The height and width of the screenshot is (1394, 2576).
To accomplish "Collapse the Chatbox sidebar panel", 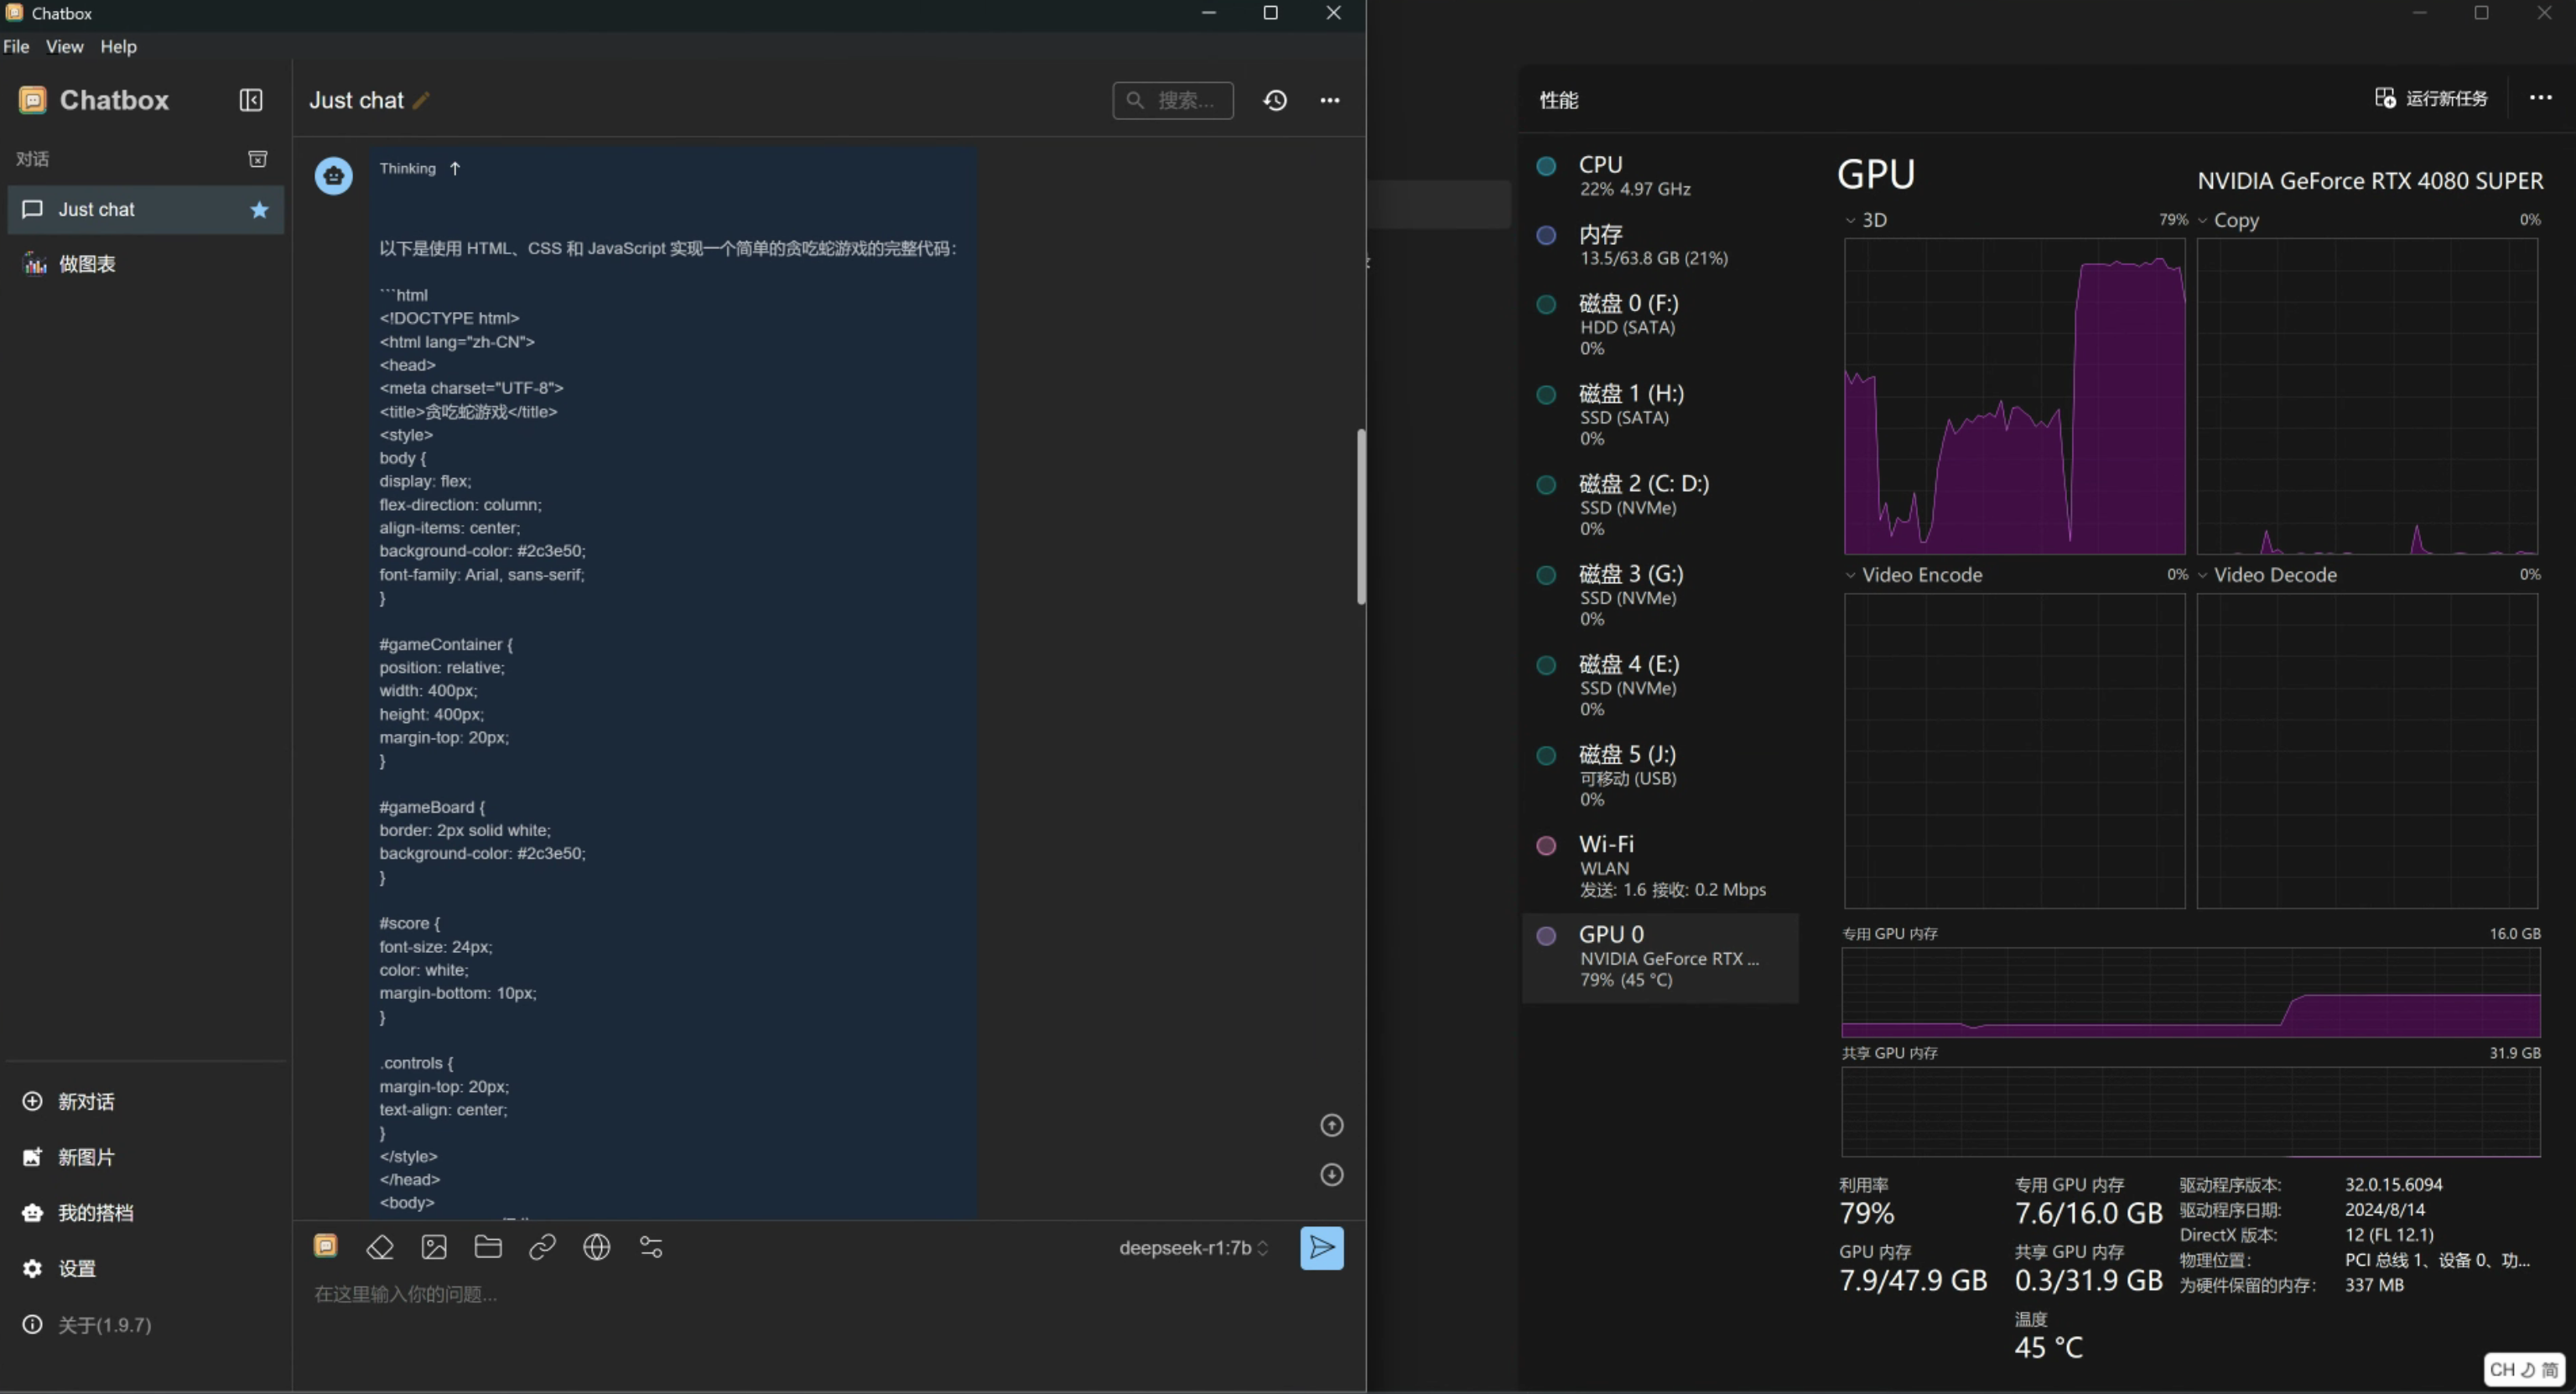I will click(x=251, y=100).
